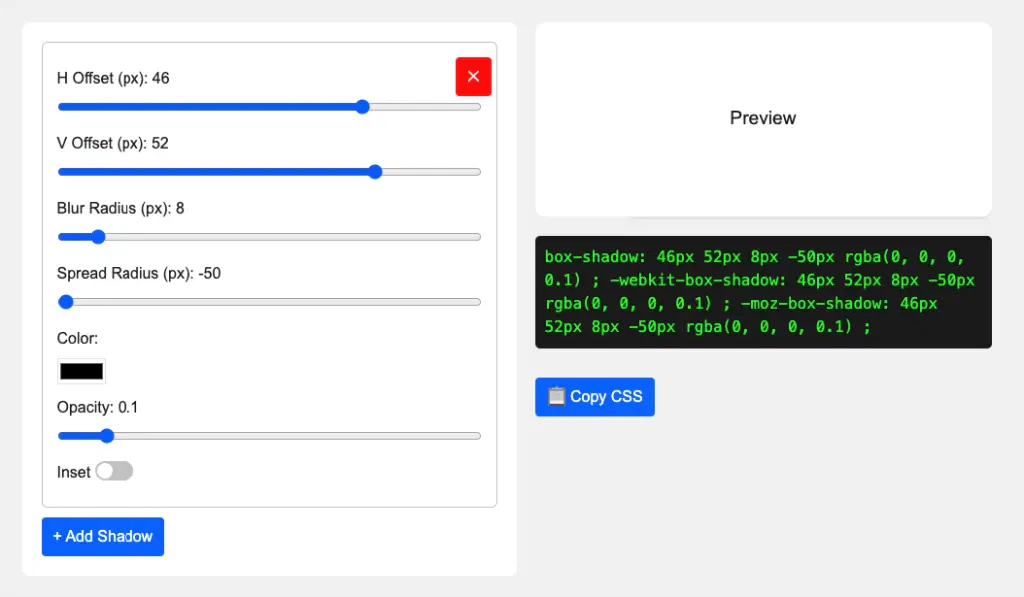
Task: Click the 'Opacity: 0.1' label
Action: pyautogui.click(x=98, y=407)
